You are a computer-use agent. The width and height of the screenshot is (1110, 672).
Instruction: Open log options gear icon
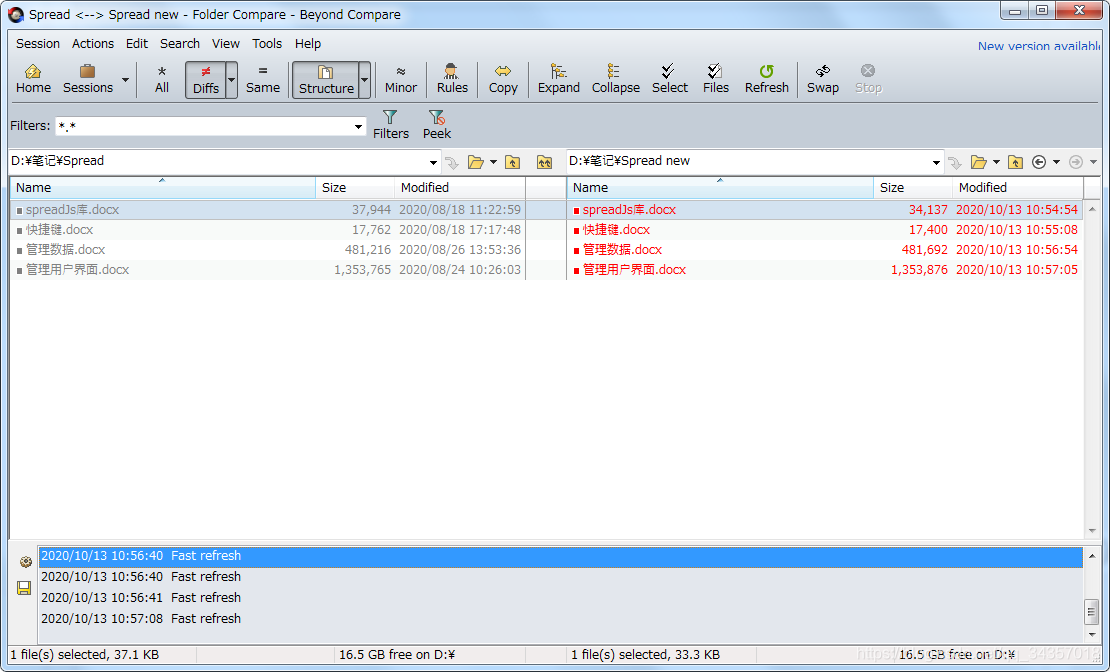[x=25, y=562]
